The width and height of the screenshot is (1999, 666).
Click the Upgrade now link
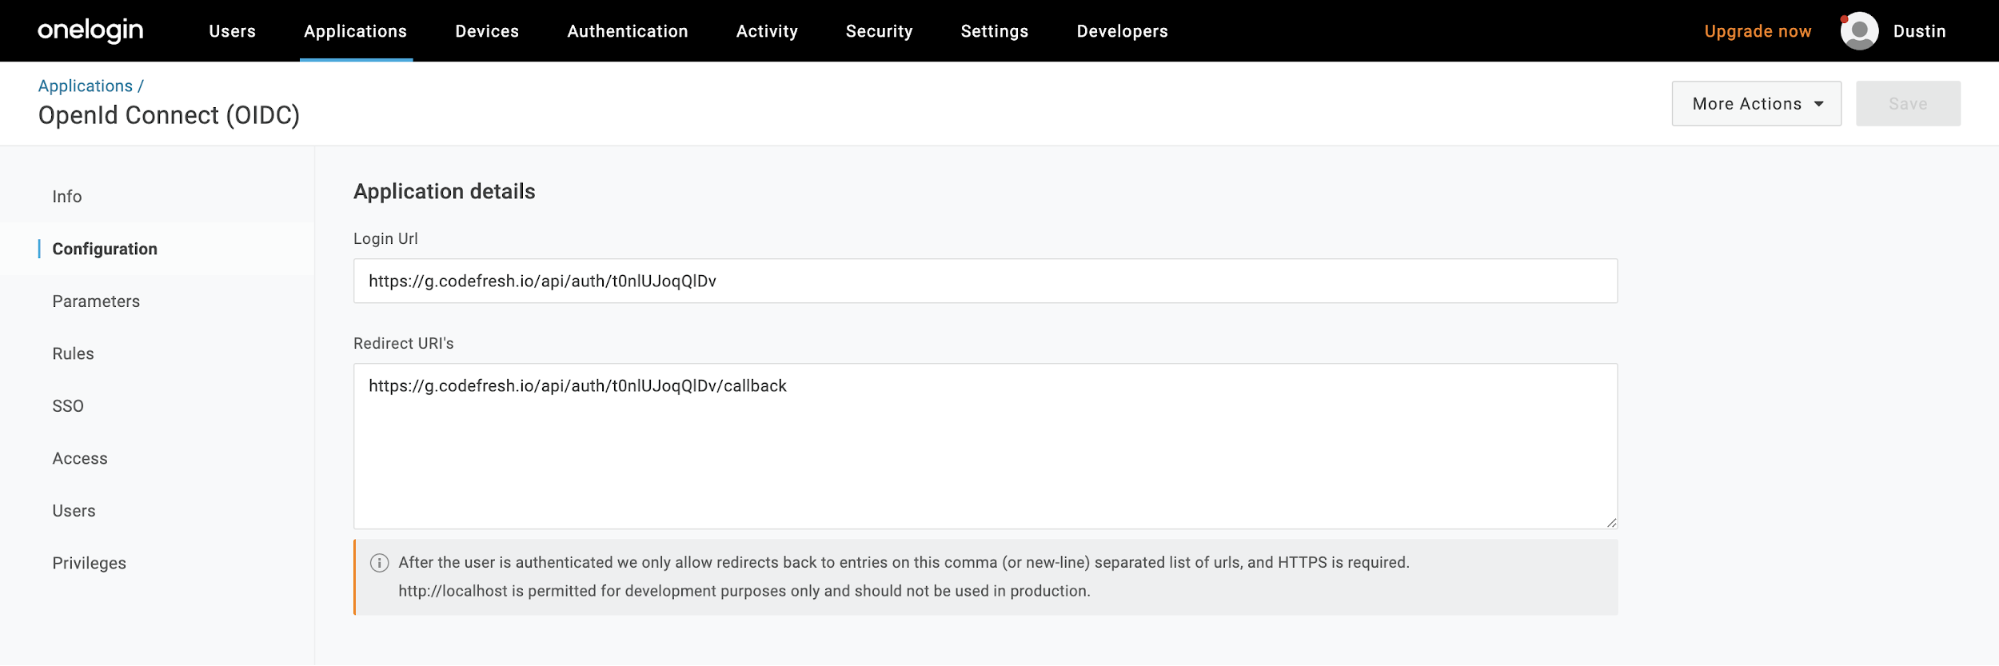pyautogui.click(x=1757, y=31)
